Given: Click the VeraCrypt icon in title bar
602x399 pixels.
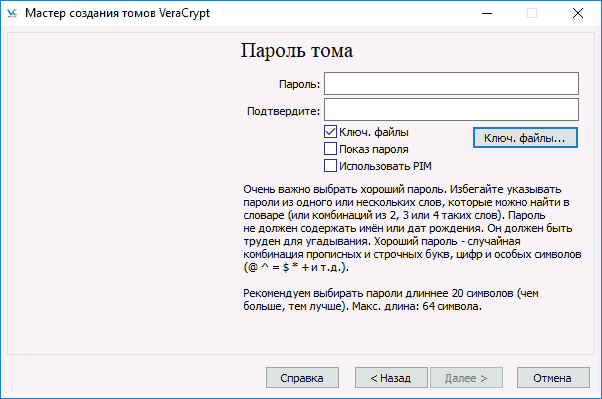Looking at the screenshot, I should [x=12, y=13].
